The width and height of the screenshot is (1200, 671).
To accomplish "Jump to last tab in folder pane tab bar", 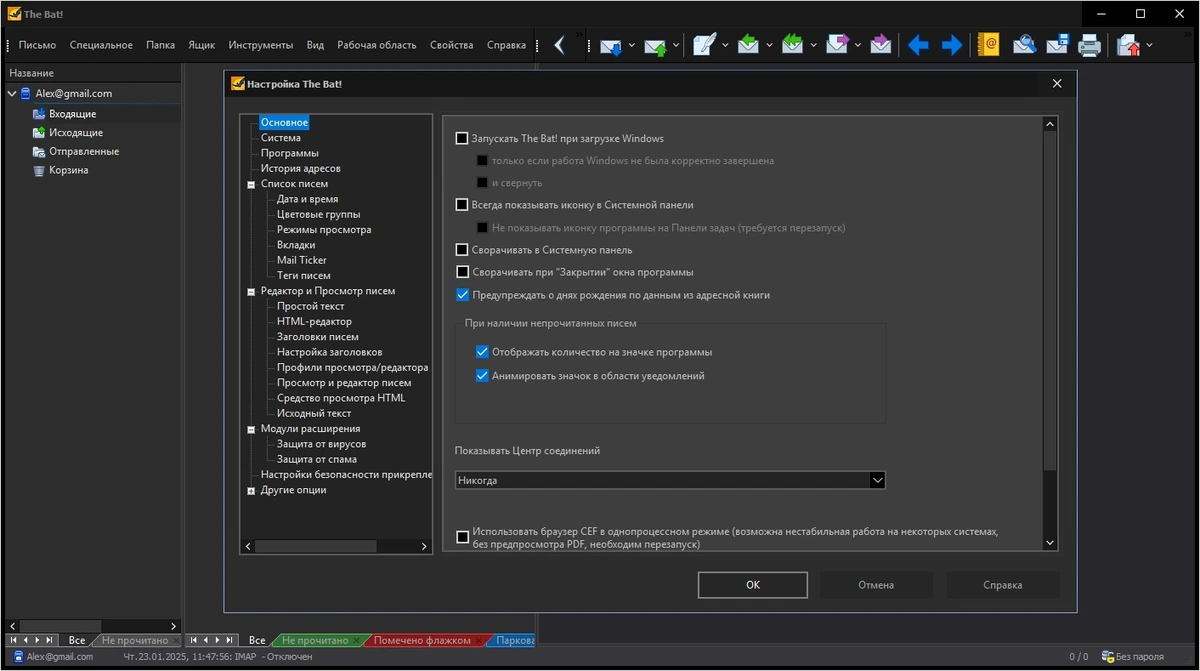I will click(x=50, y=640).
